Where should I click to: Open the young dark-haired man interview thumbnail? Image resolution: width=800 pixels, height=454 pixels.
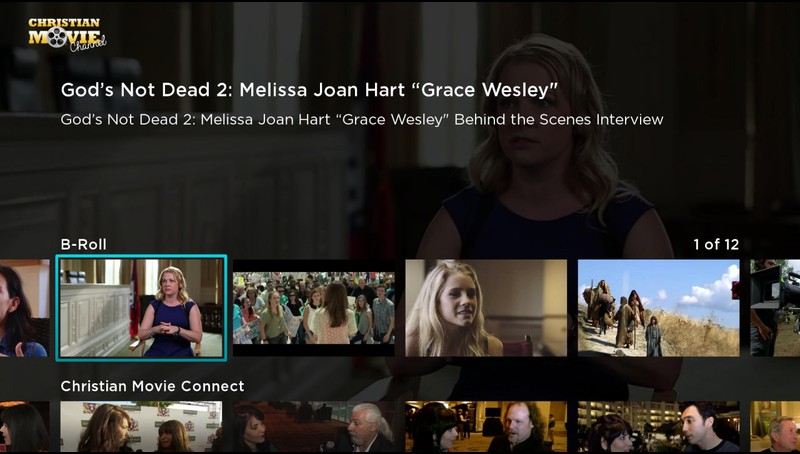(x=658, y=426)
